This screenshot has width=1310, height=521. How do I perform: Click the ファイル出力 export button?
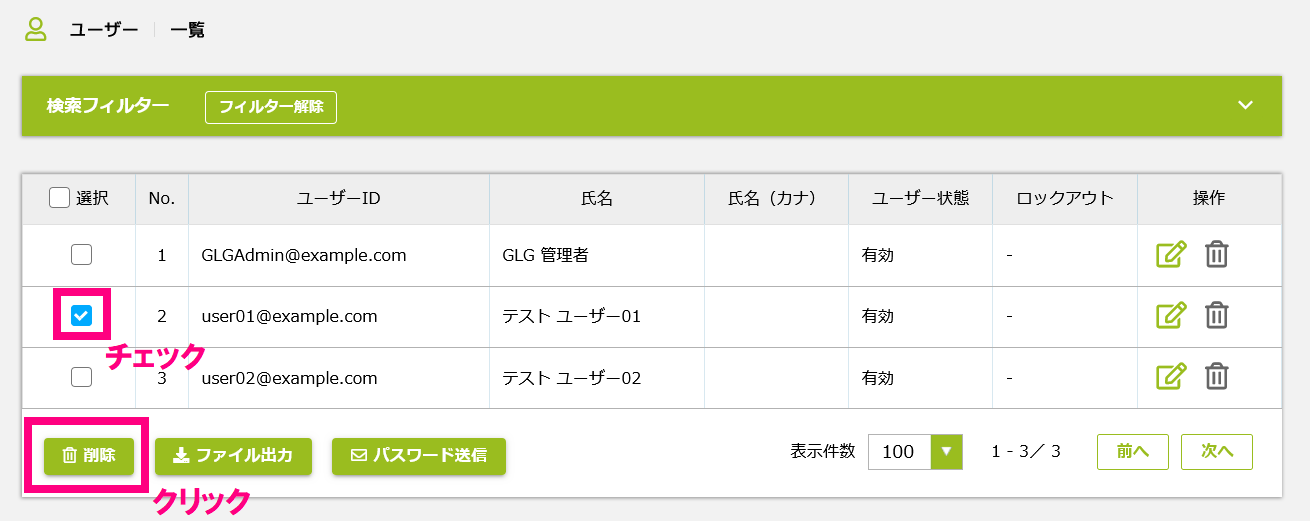click(x=233, y=455)
